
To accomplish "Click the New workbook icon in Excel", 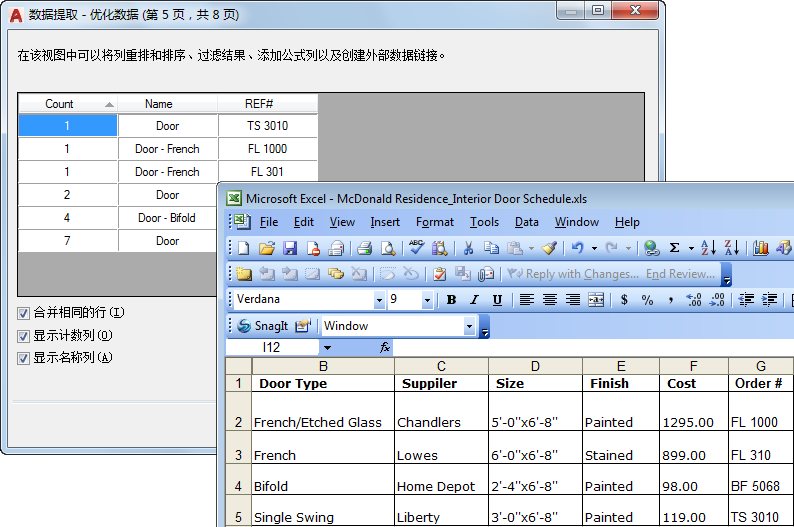I will 244,248.
